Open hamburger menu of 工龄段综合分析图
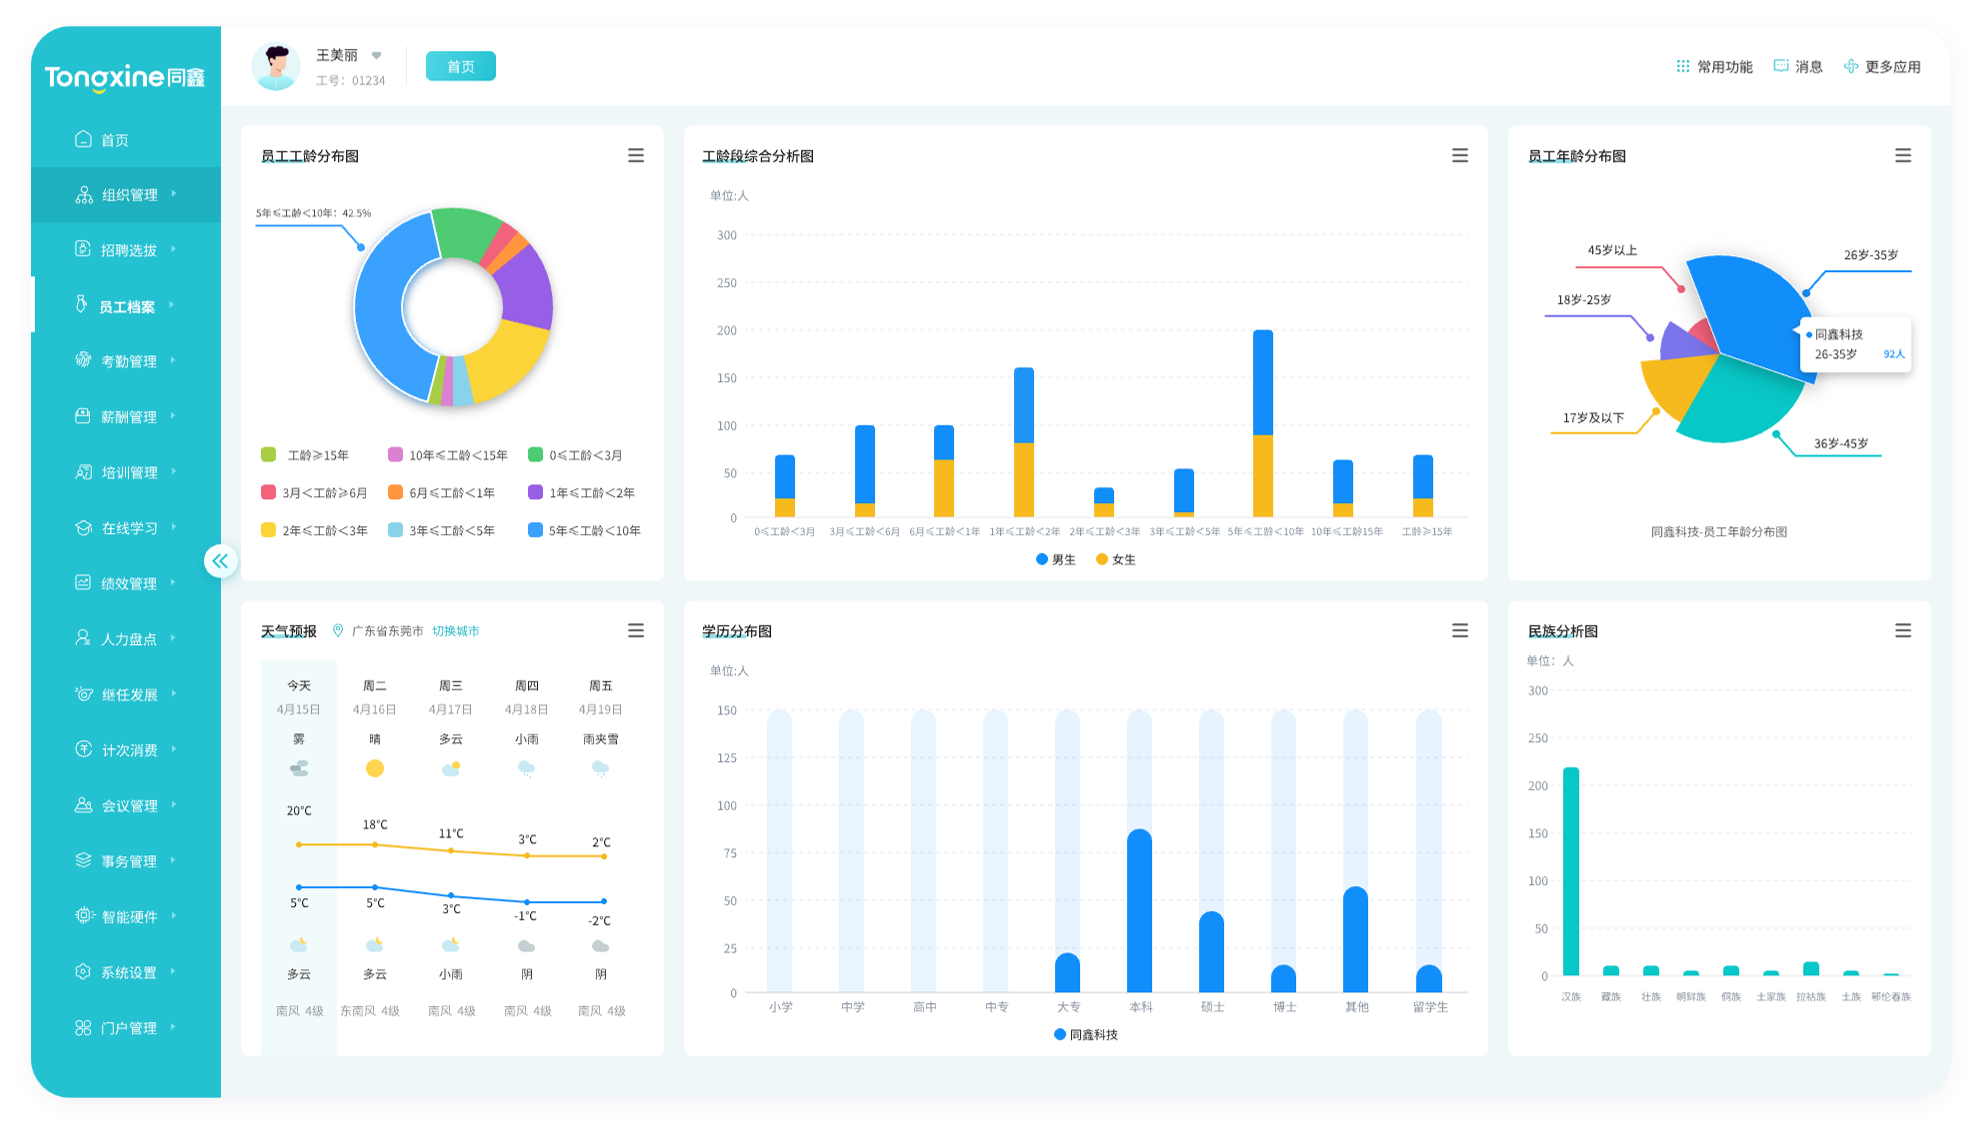Image resolution: width=1983 pixels, height=1134 pixels. [1460, 156]
